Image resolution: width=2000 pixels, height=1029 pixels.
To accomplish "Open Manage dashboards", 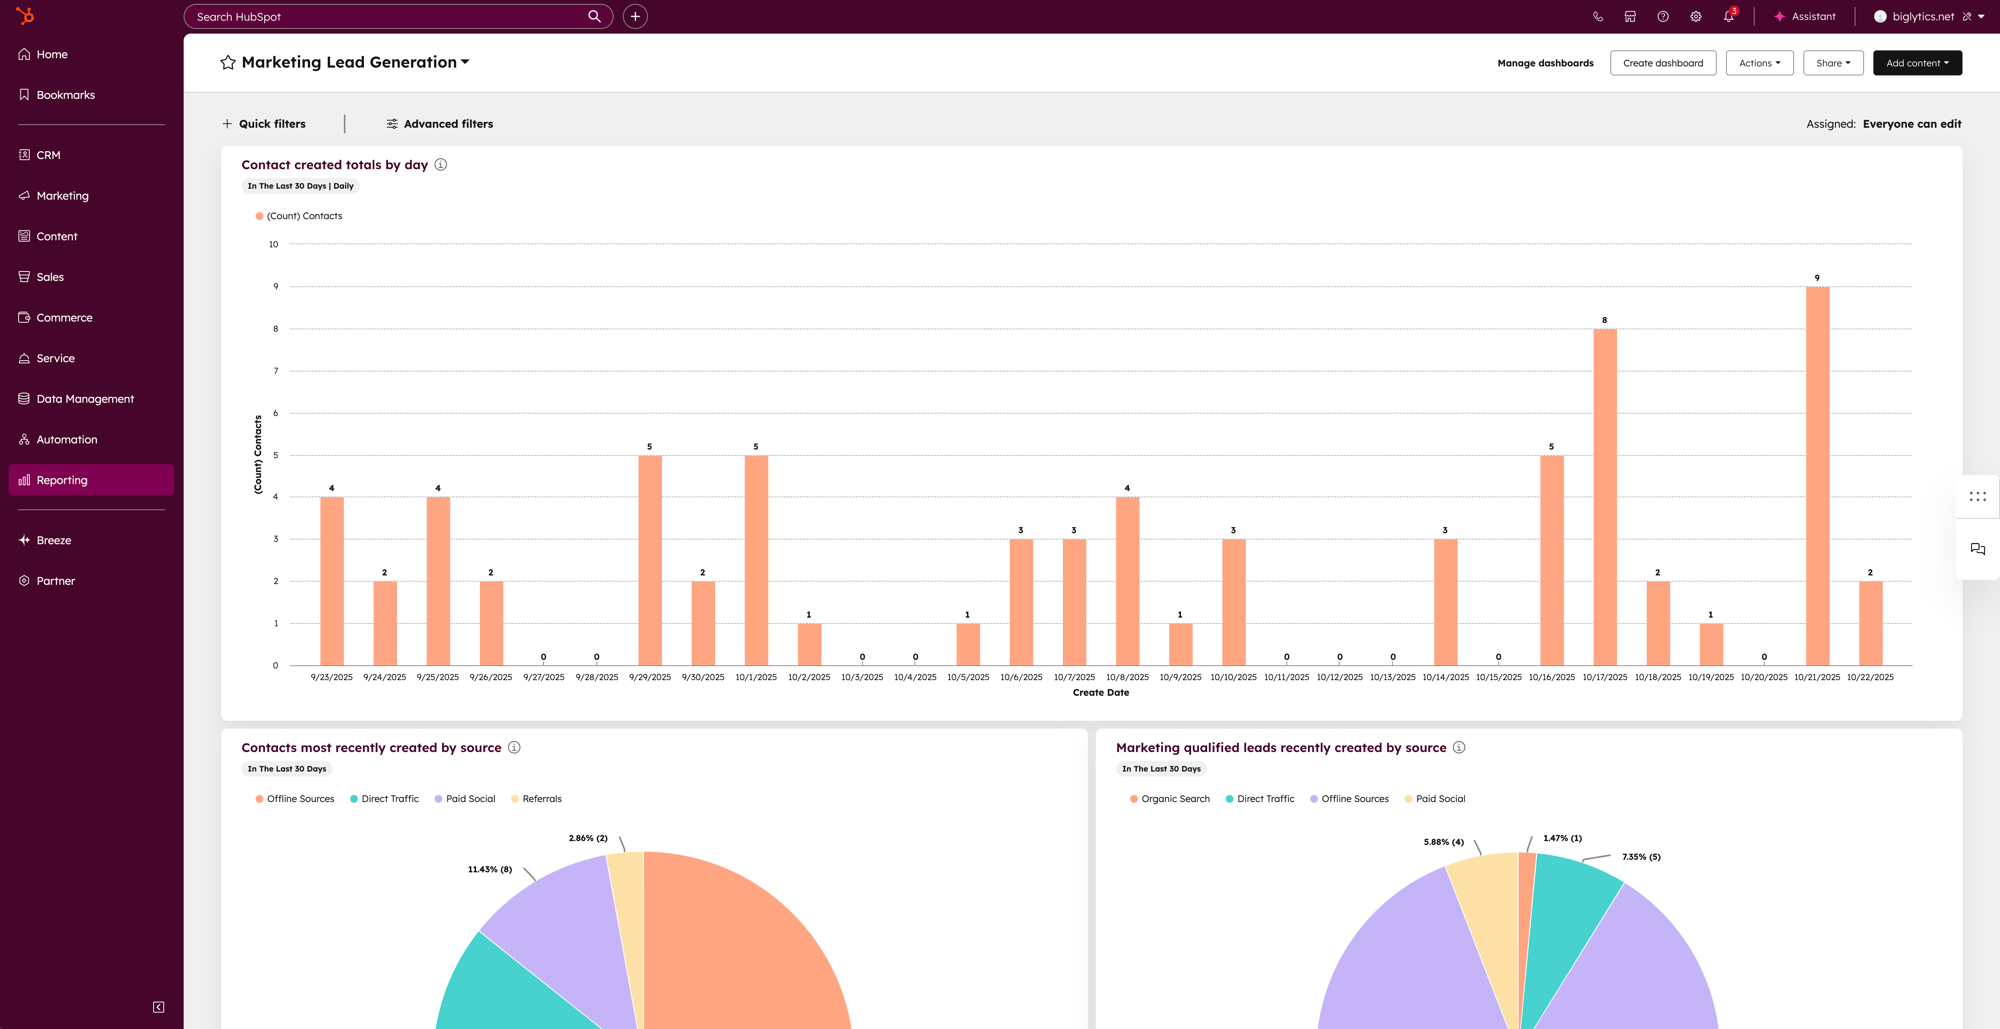I will tap(1545, 62).
